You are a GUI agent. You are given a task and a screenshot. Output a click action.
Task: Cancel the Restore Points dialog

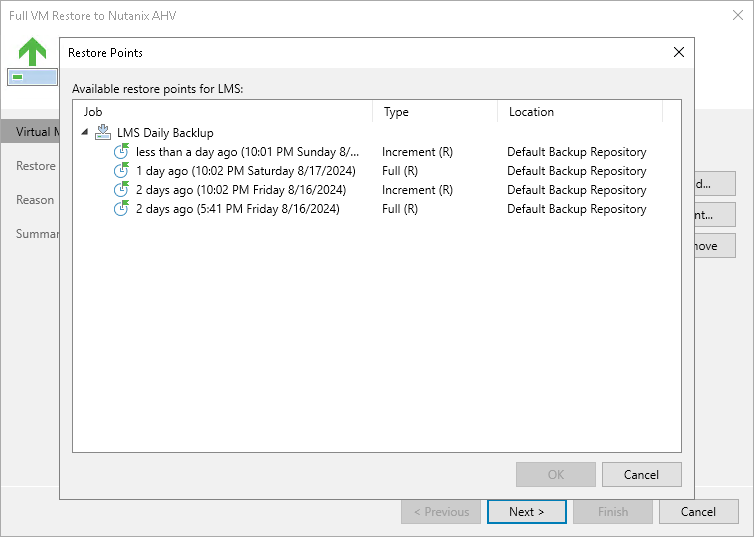coord(642,474)
